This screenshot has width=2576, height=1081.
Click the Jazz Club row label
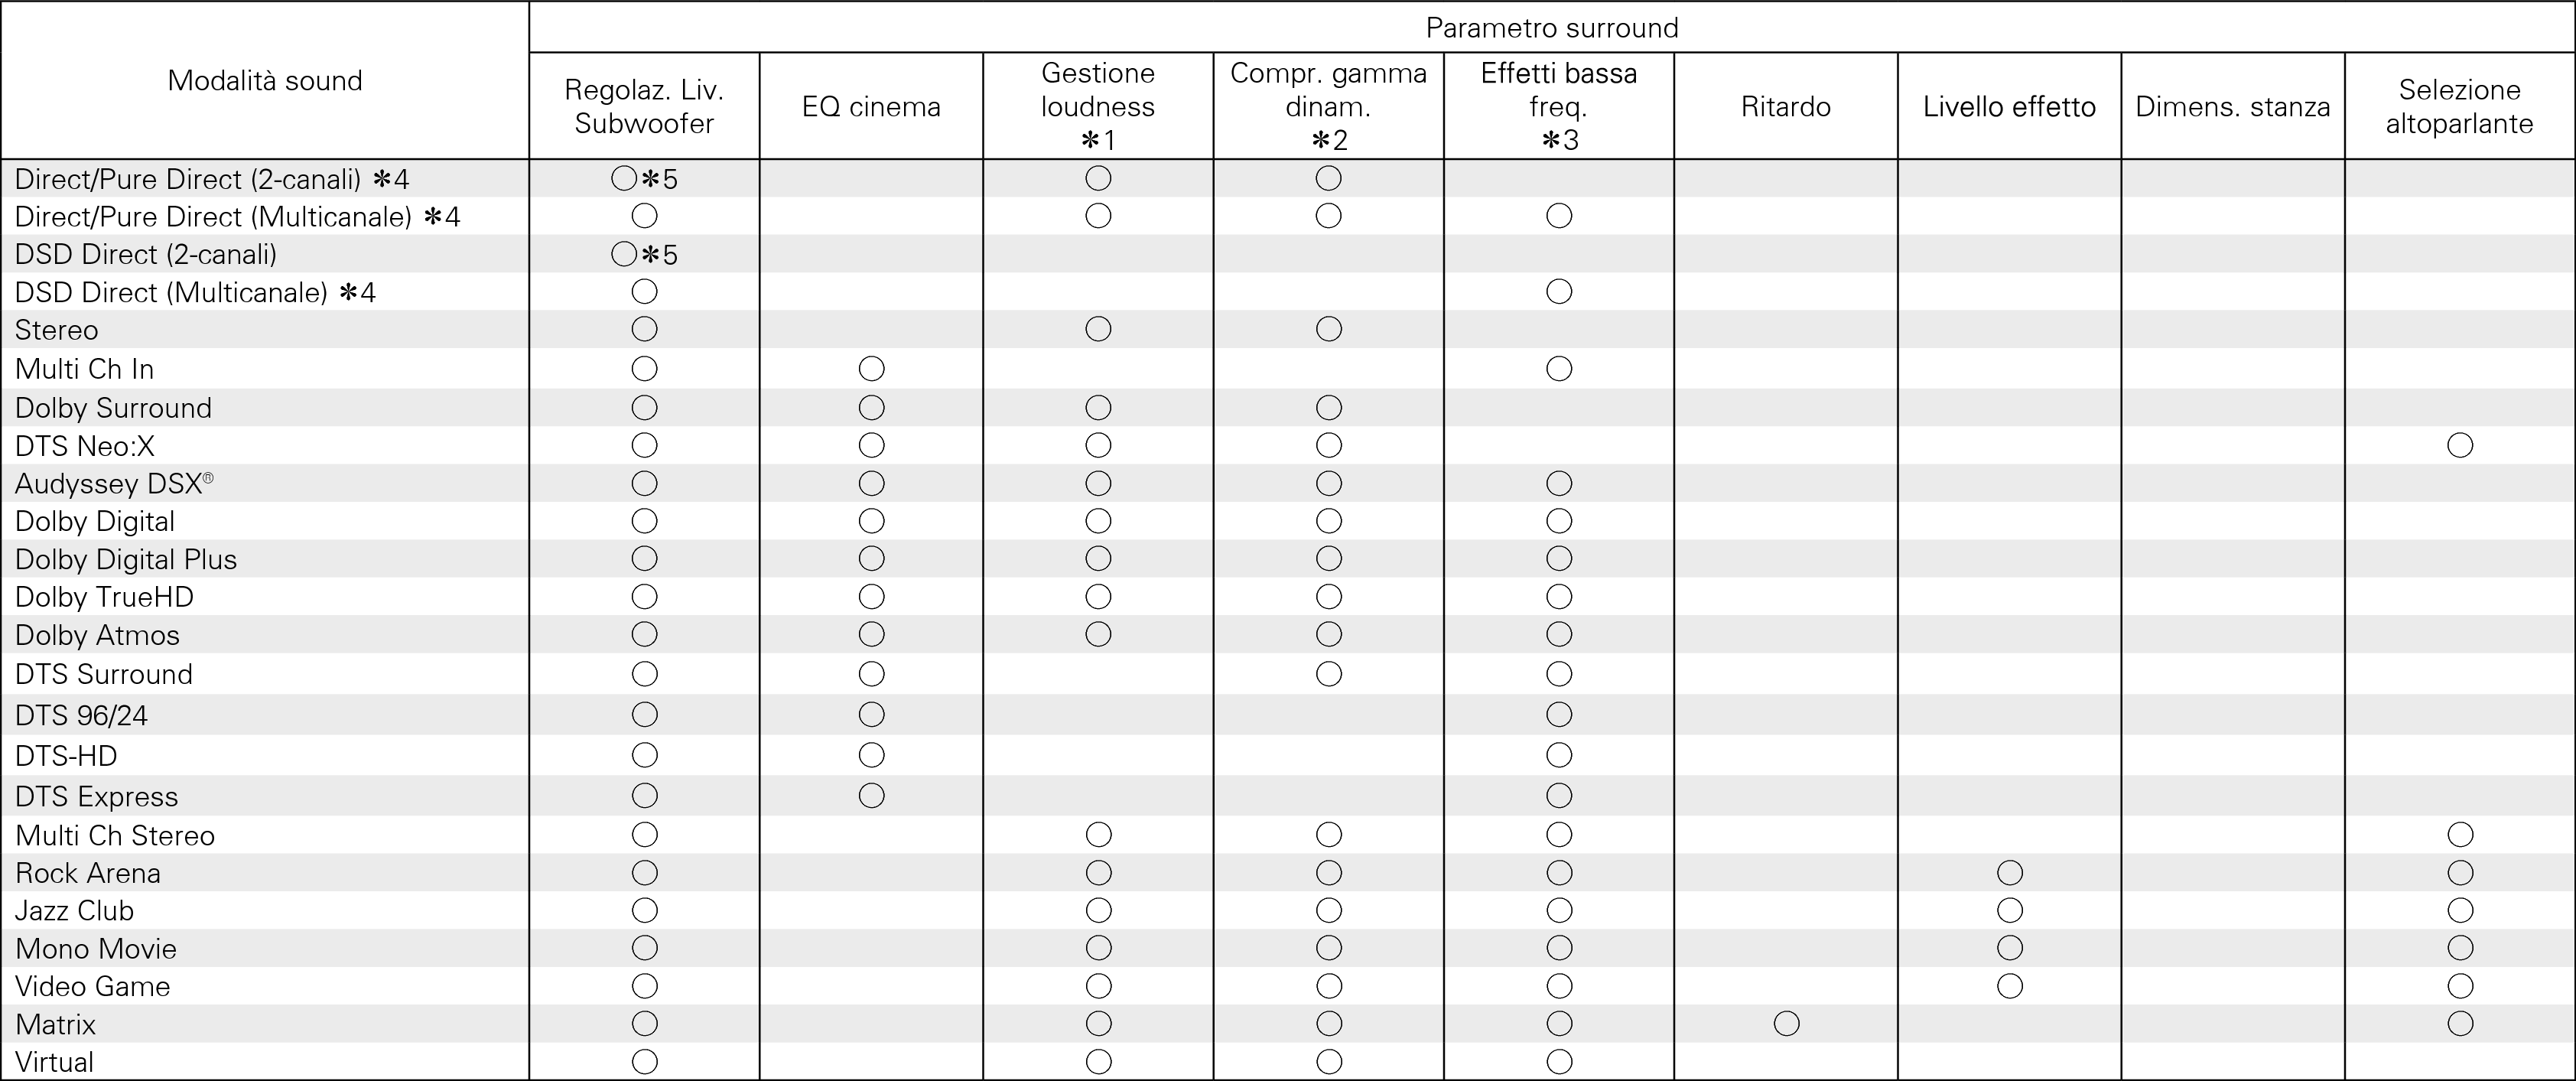coord(74,911)
